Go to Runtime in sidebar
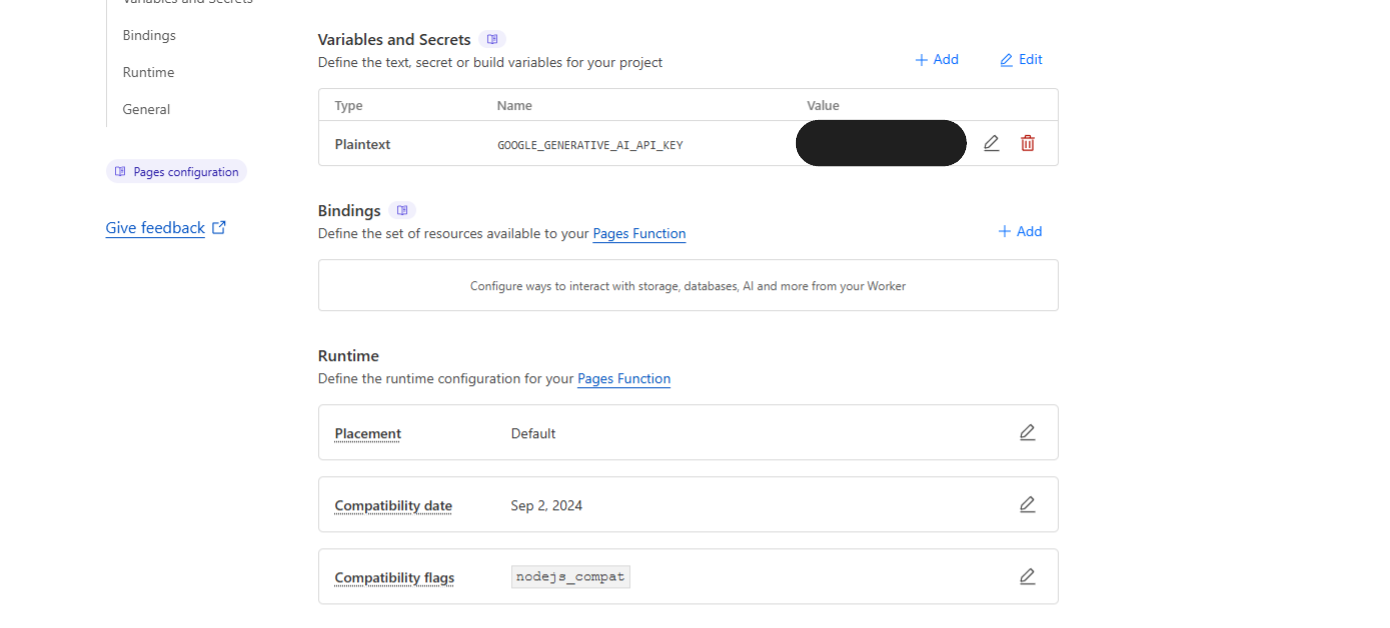 (148, 72)
